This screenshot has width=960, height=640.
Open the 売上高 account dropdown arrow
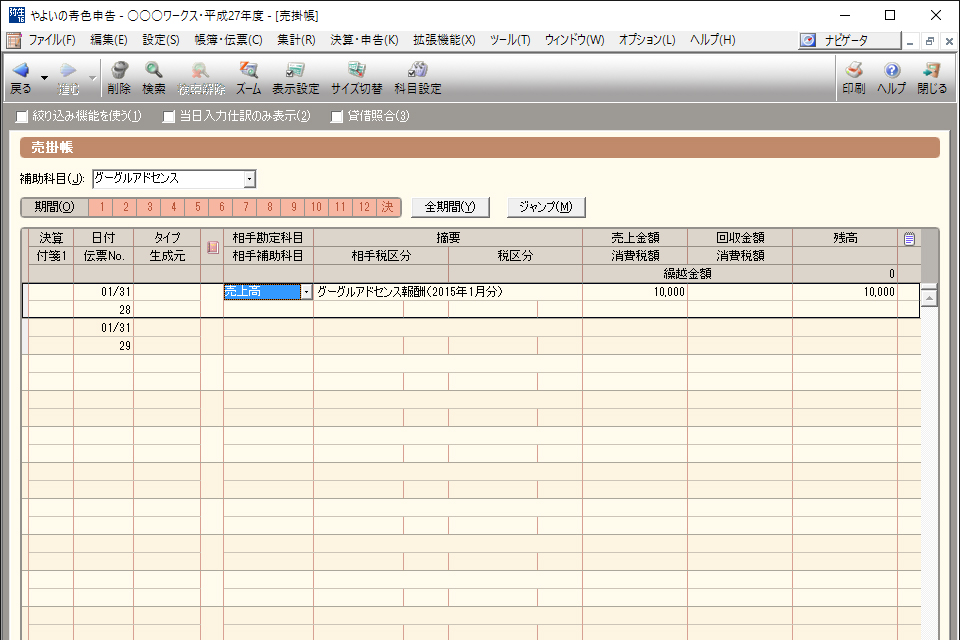click(x=306, y=292)
